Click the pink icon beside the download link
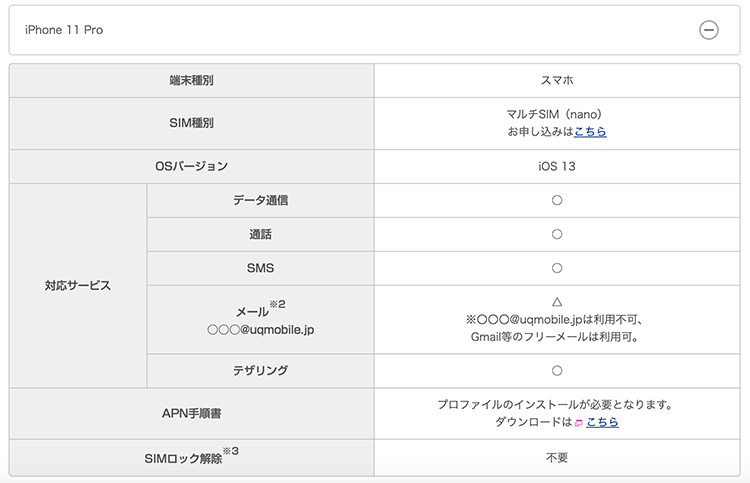The height and width of the screenshot is (483, 750). pos(578,423)
